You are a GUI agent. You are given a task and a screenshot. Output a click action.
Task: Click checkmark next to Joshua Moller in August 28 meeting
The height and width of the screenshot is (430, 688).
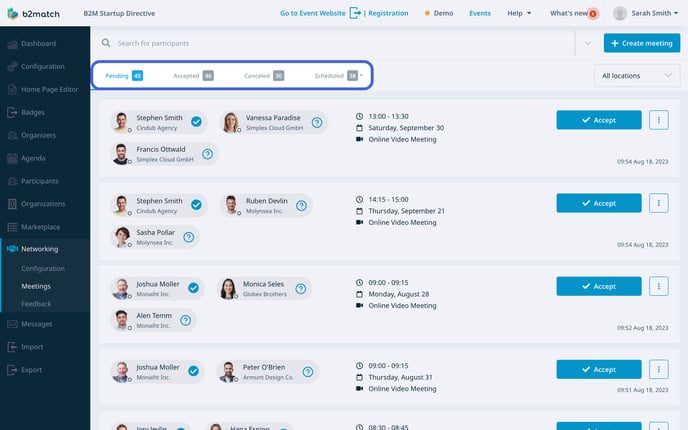193,288
